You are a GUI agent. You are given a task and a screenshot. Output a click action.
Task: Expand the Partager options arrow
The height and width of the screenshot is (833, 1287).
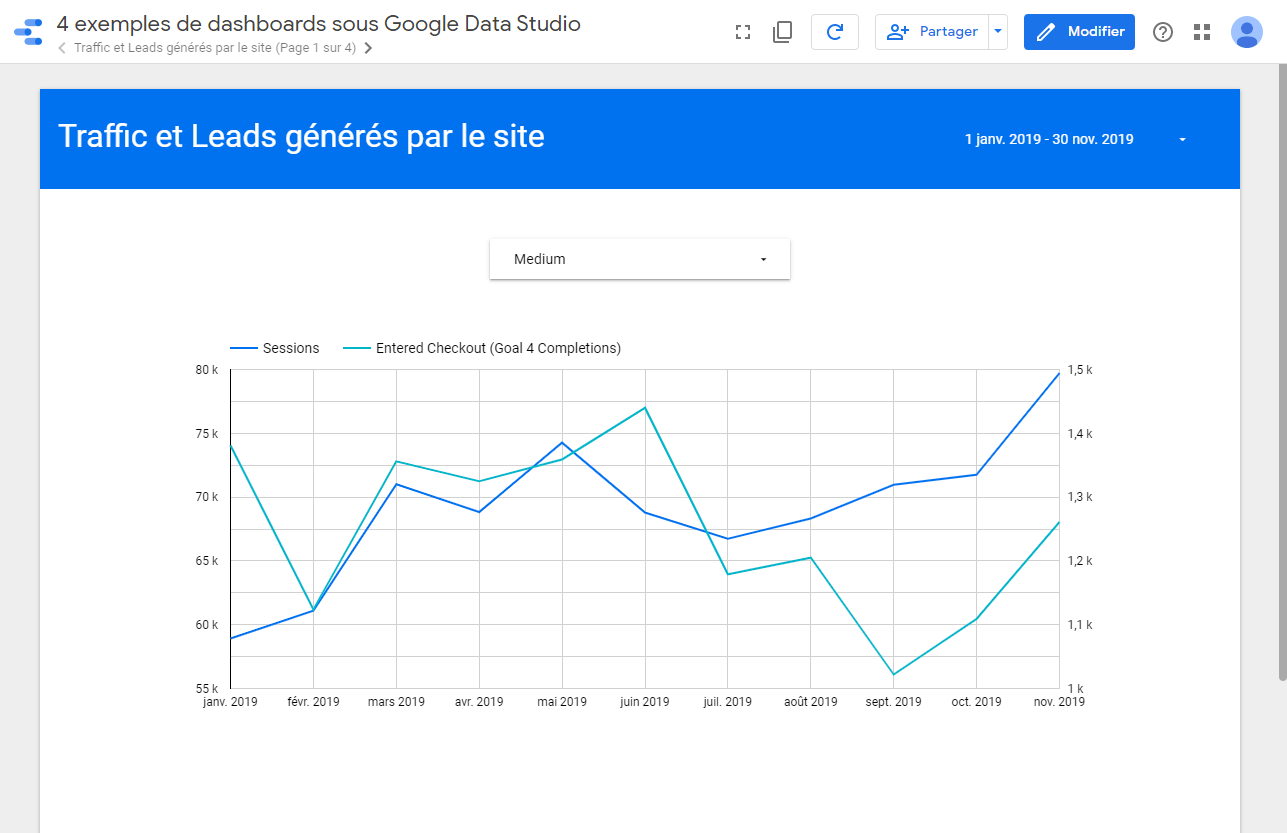click(x=998, y=32)
